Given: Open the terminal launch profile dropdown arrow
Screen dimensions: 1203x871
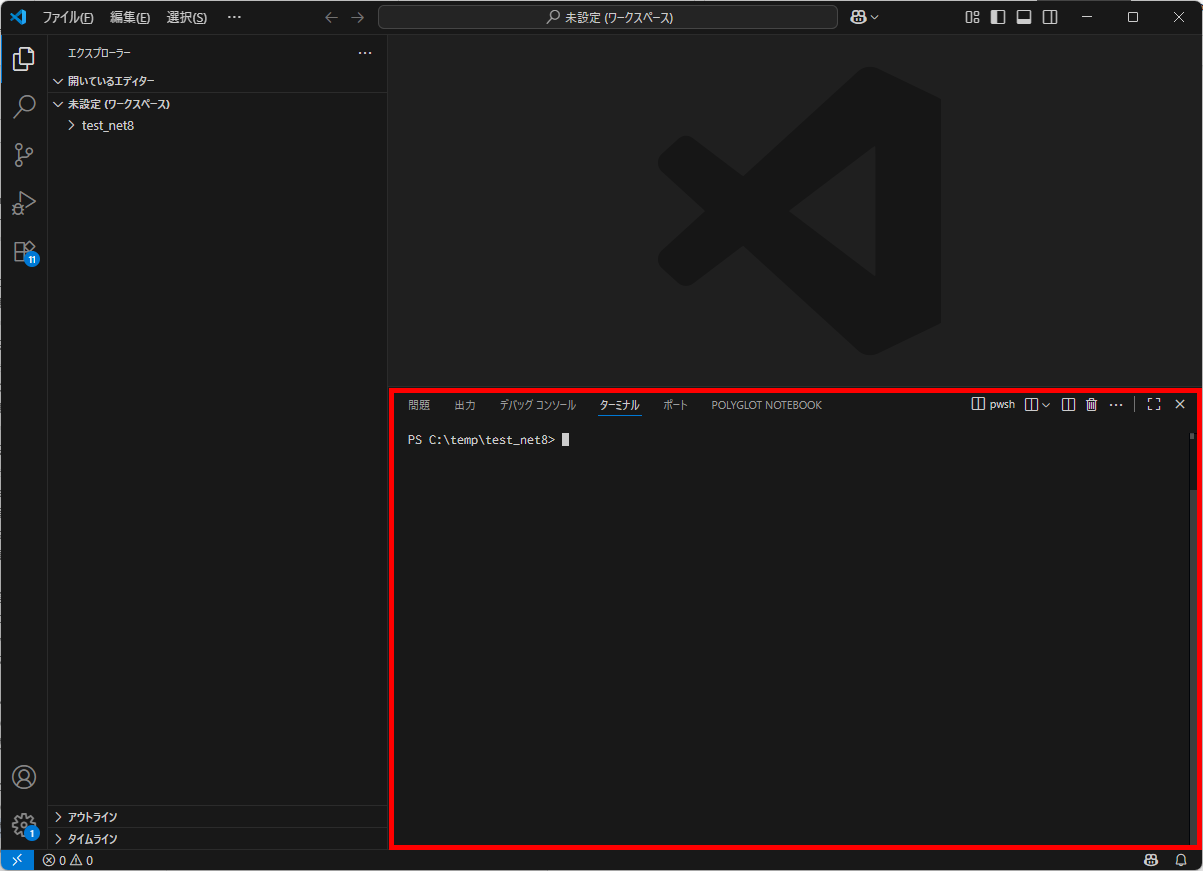Looking at the screenshot, I should click(1046, 405).
